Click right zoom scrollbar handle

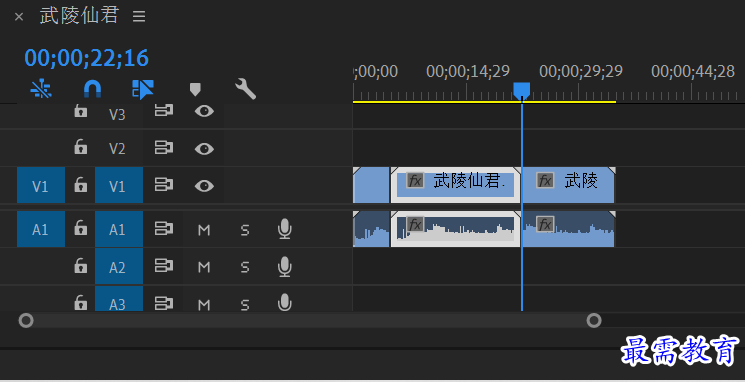coord(594,321)
